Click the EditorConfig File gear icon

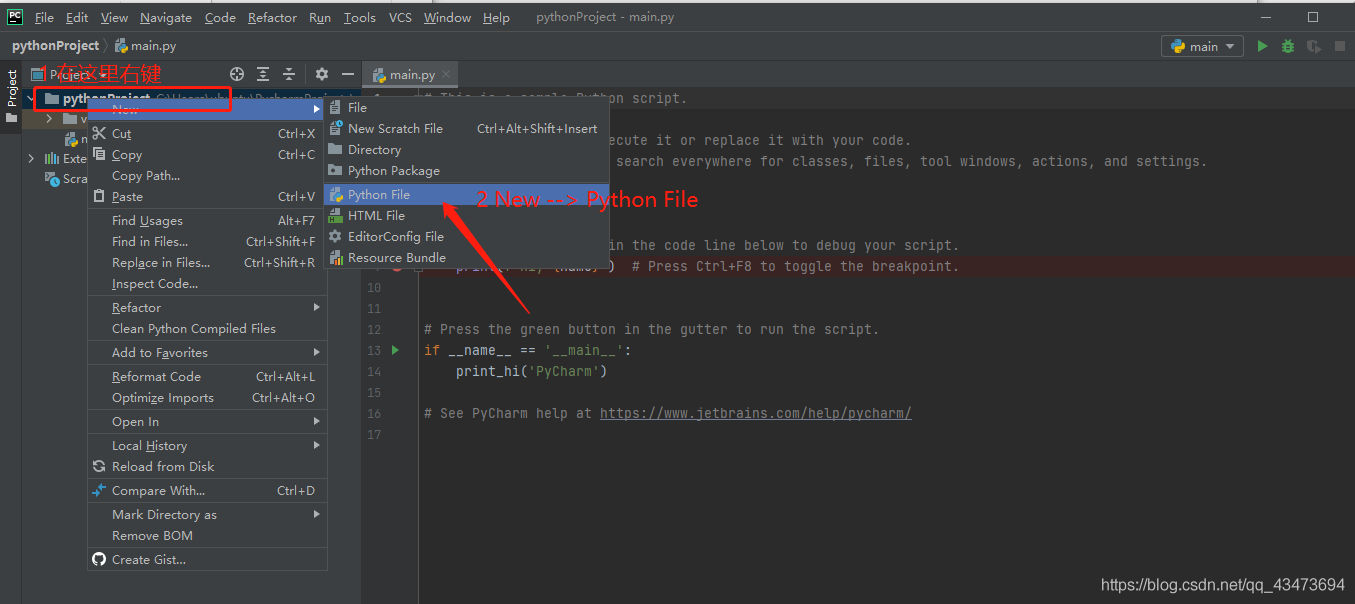click(336, 236)
